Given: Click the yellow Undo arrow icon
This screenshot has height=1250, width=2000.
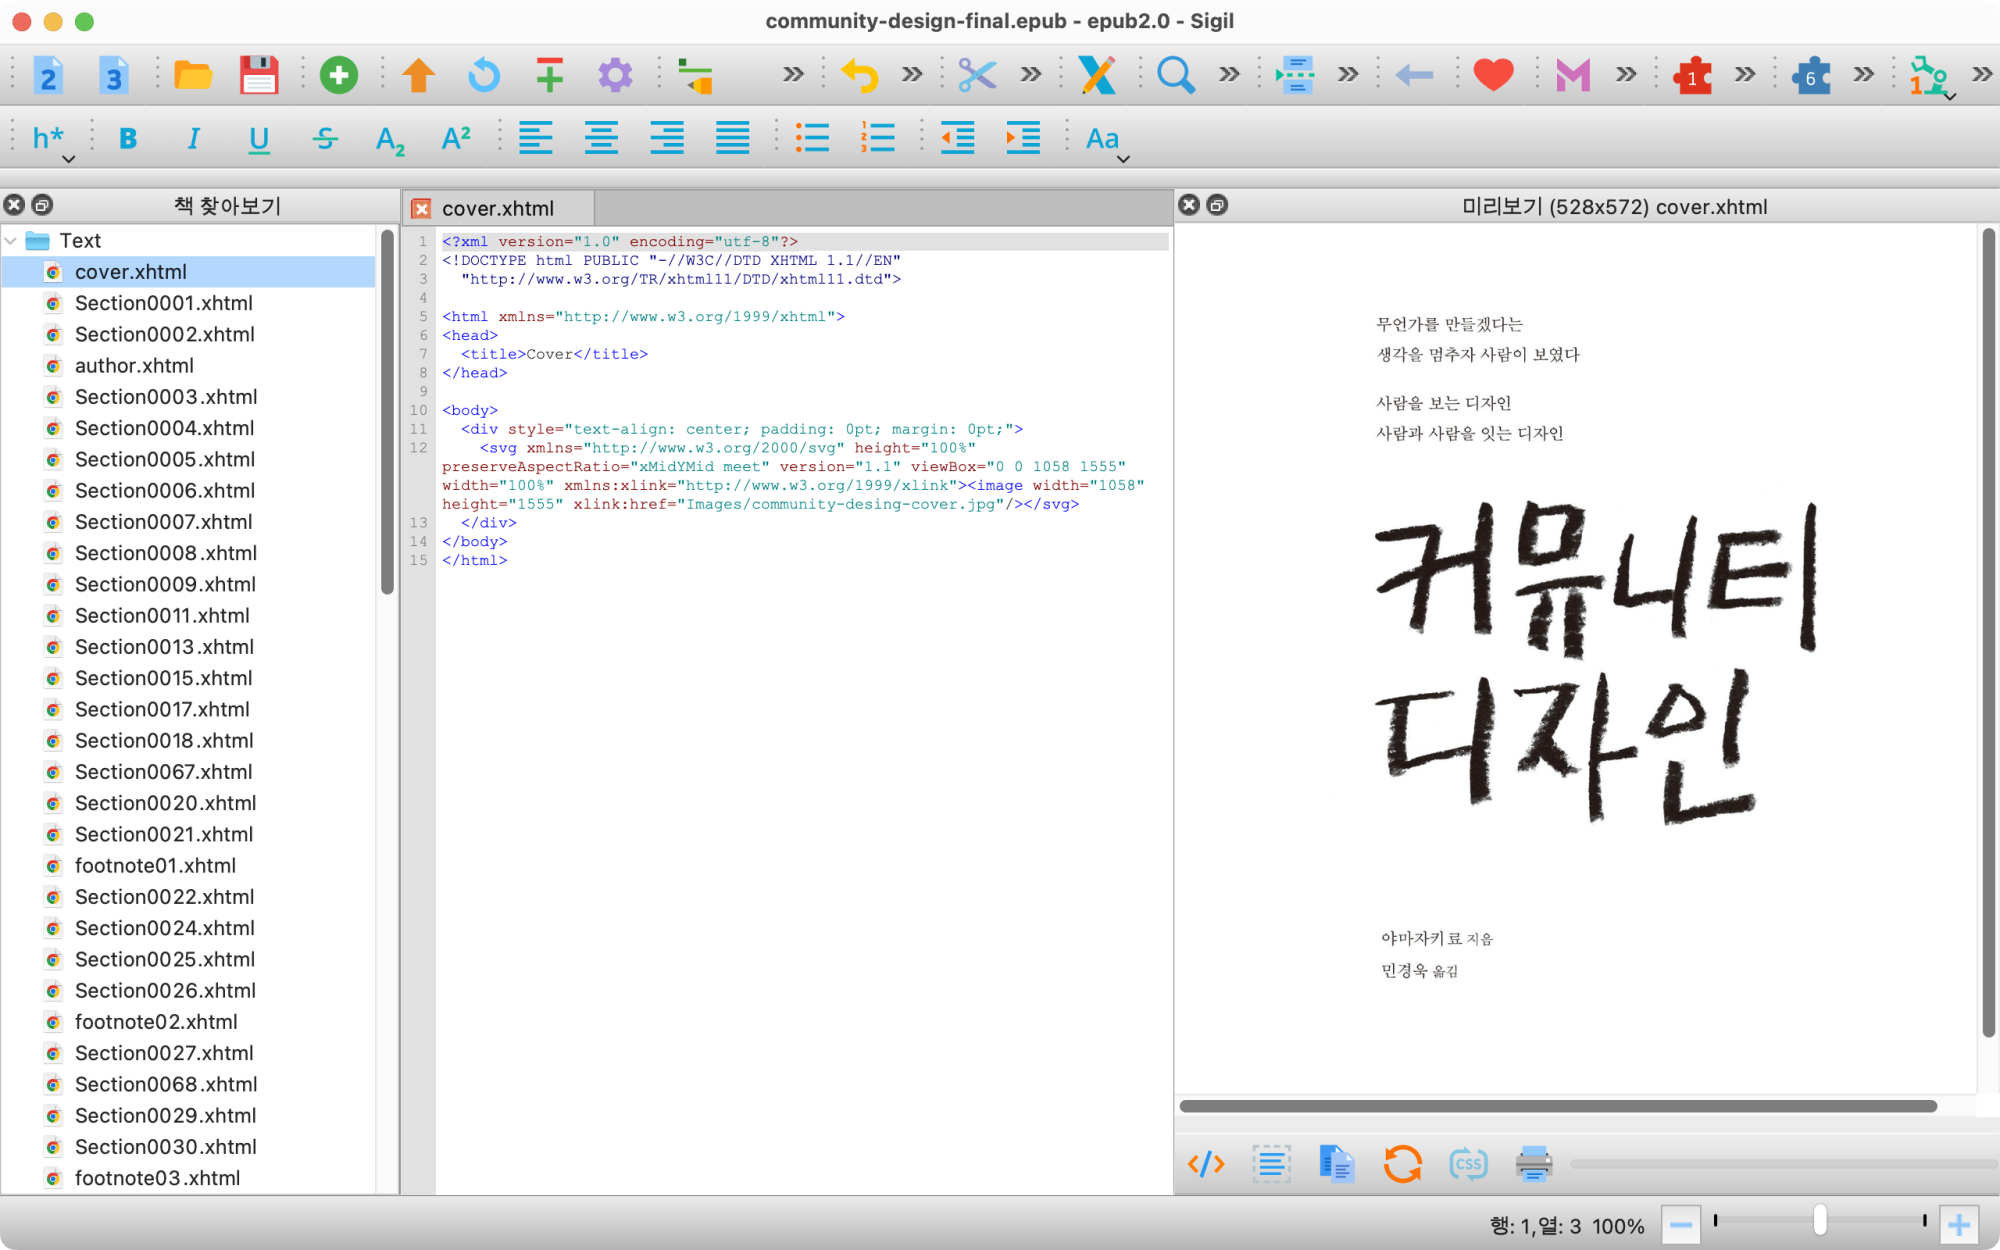Looking at the screenshot, I should click(x=859, y=75).
